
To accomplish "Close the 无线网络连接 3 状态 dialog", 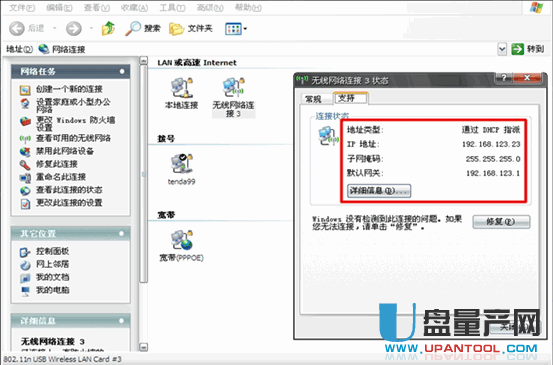I will 527,78.
